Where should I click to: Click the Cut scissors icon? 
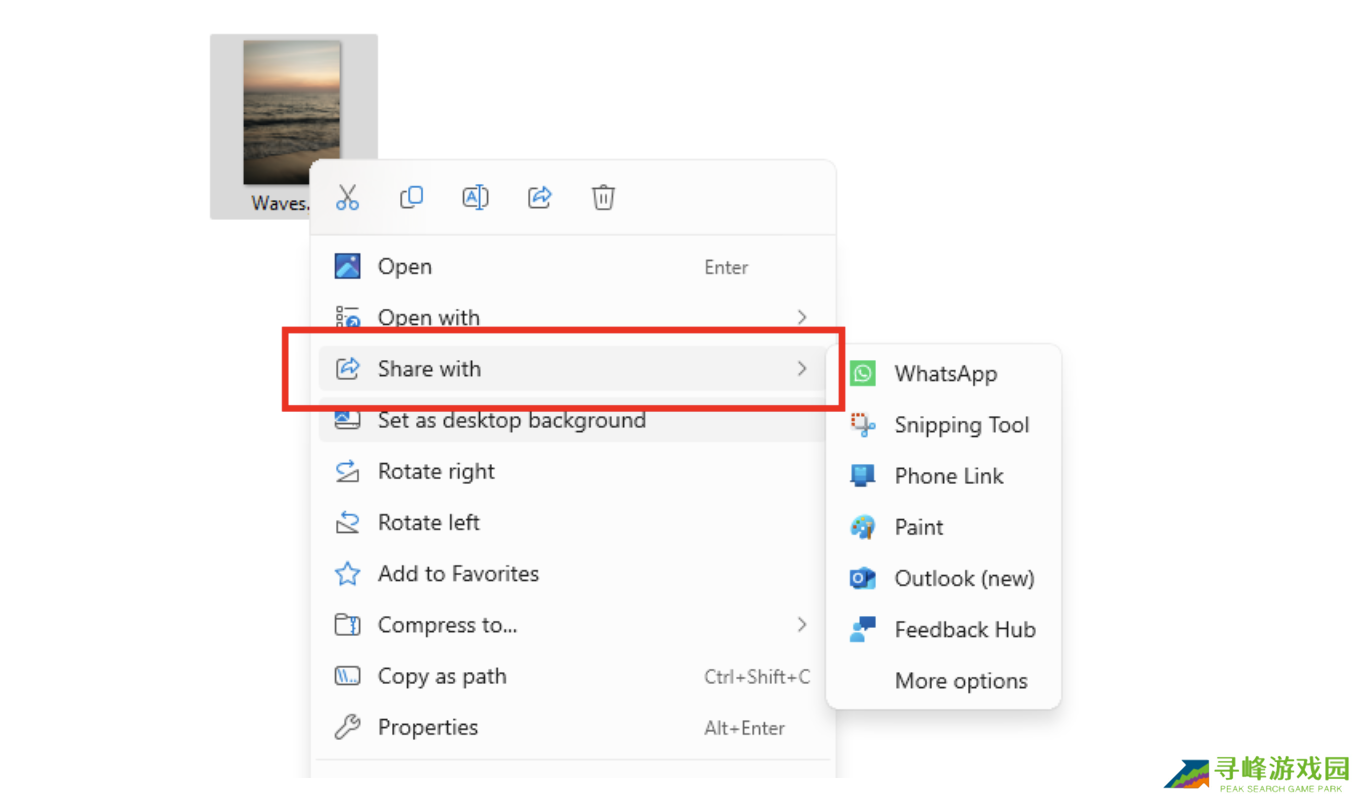347,198
